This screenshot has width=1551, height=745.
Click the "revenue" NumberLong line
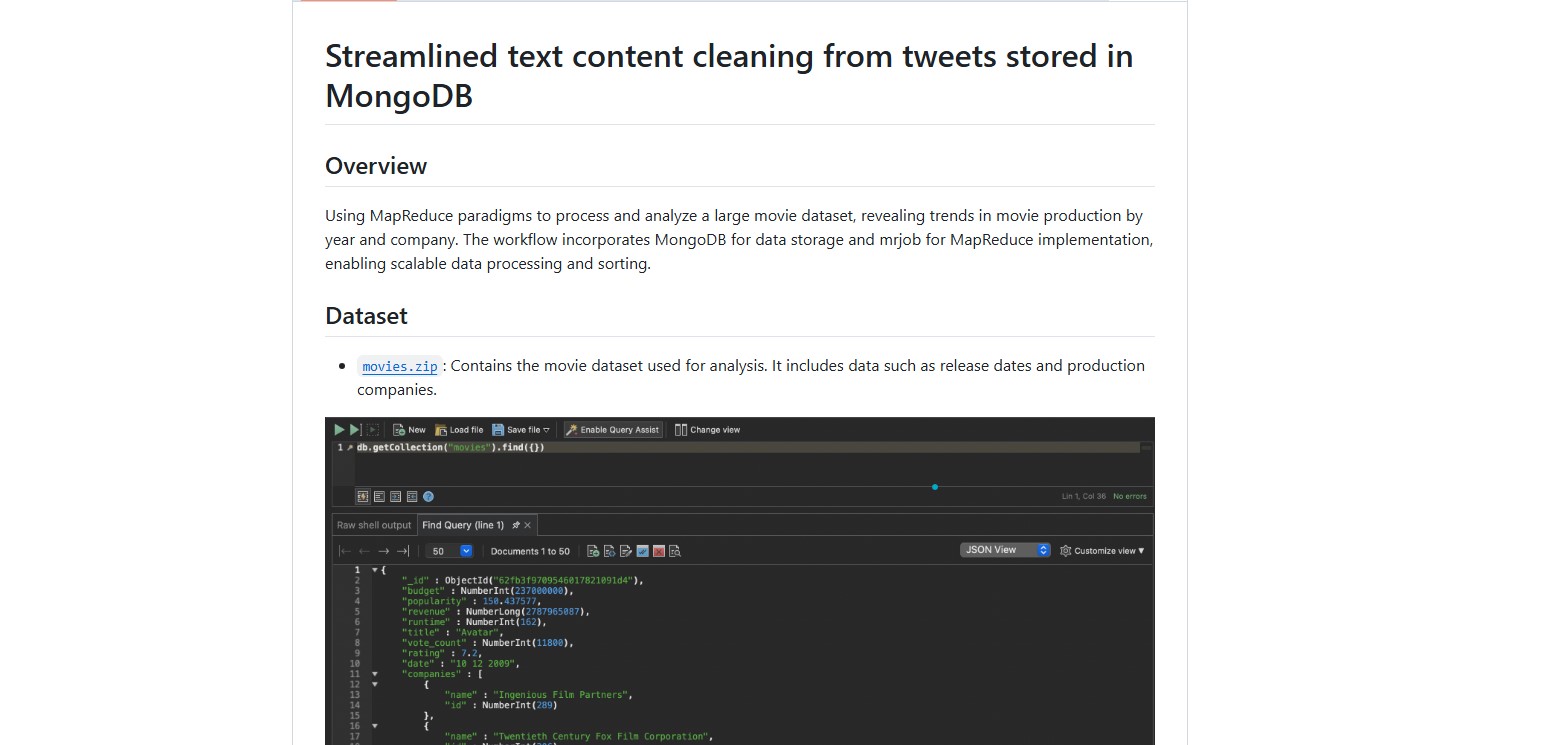point(496,612)
